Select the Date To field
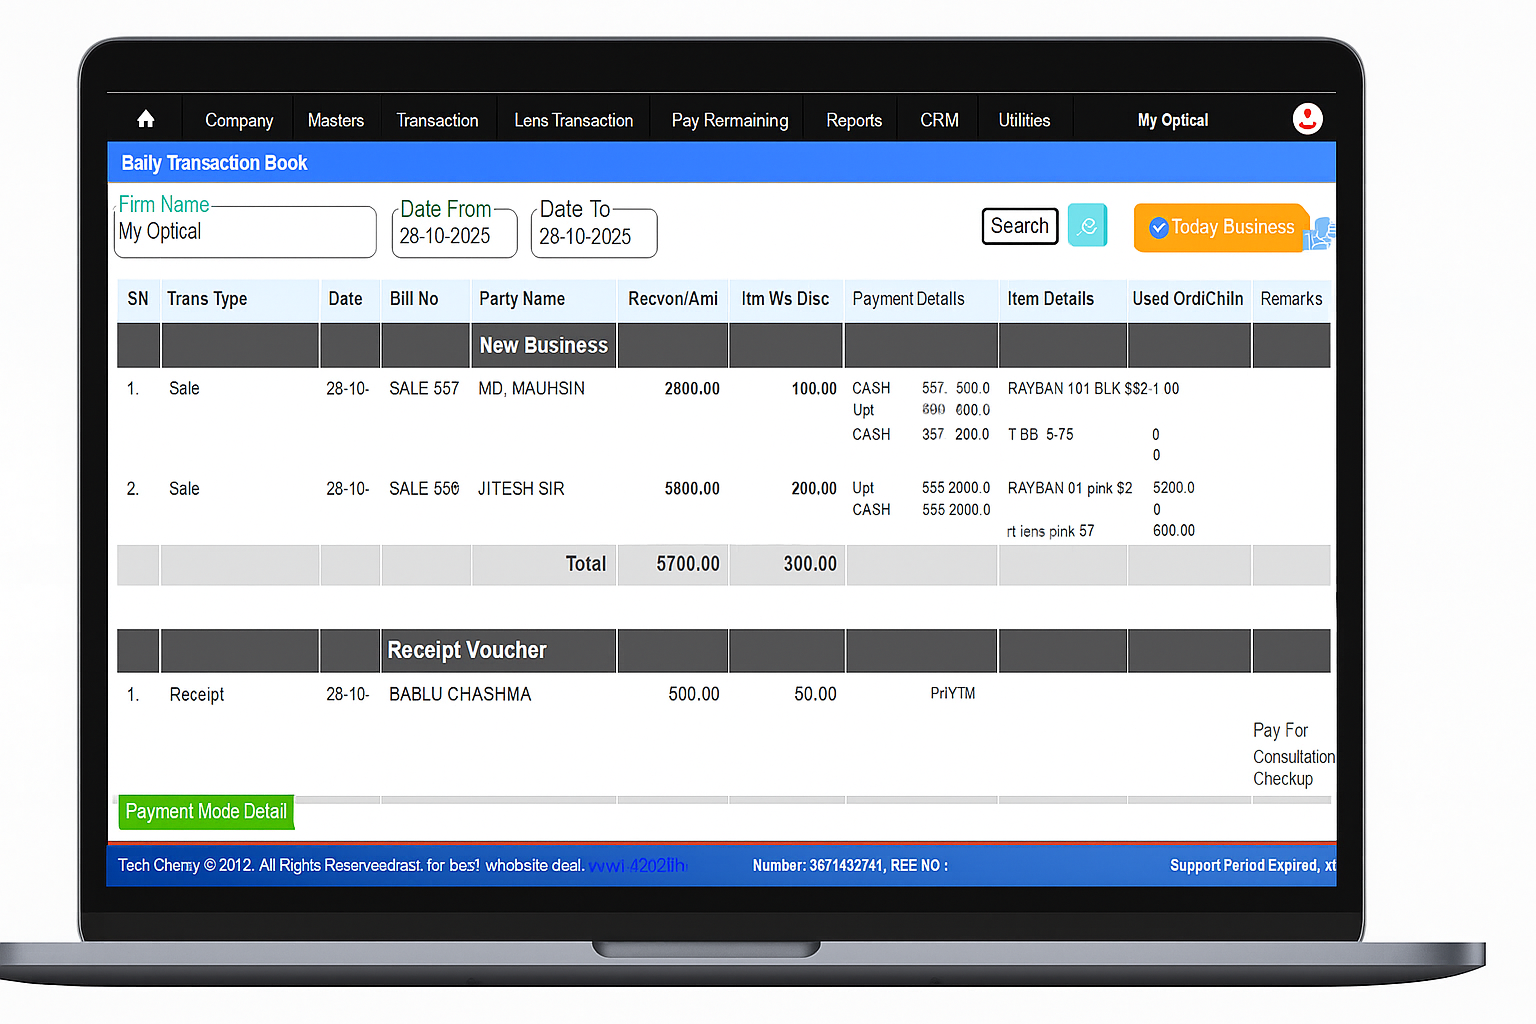1536x1024 pixels. click(x=592, y=236)
